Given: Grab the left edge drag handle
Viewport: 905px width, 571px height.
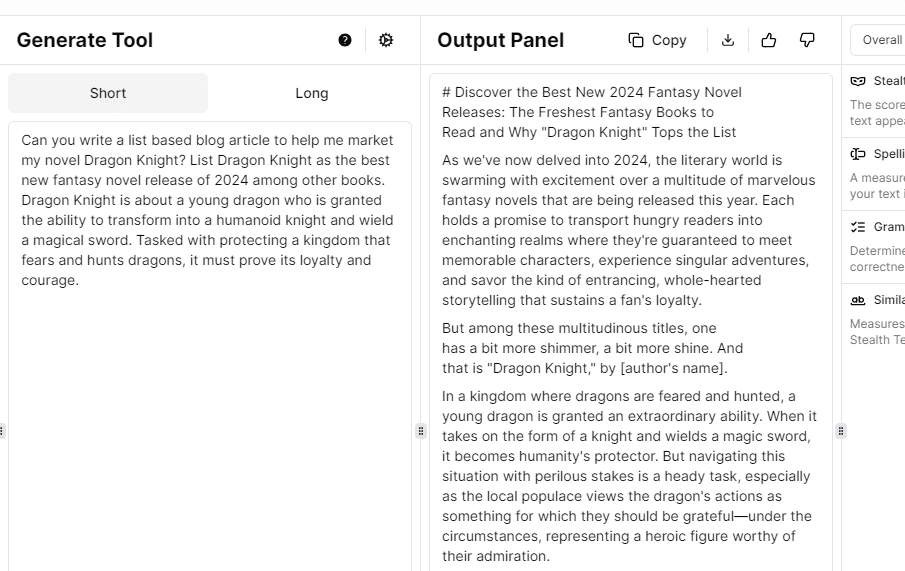Looking at the screenshot, I should (2, 431).
